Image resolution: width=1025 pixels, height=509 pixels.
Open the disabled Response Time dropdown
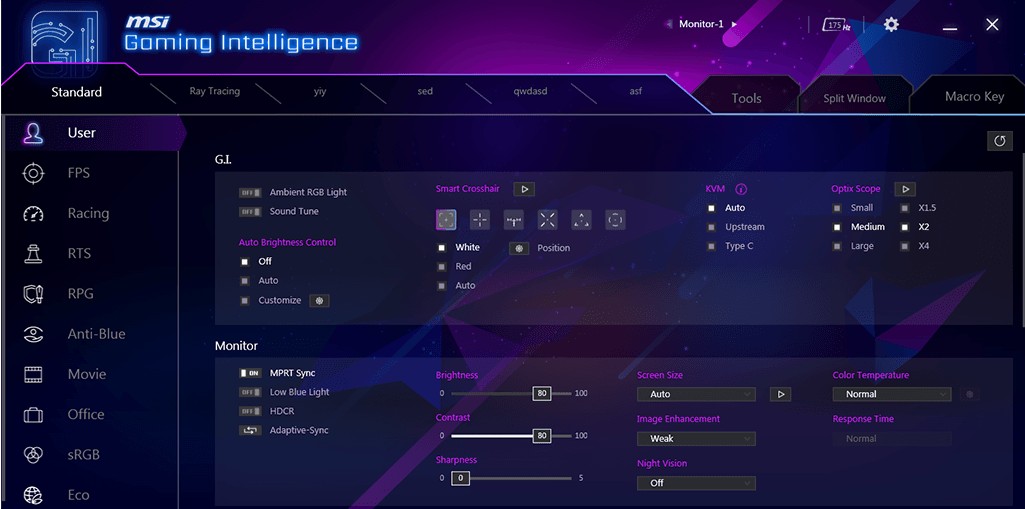[892, 438]
